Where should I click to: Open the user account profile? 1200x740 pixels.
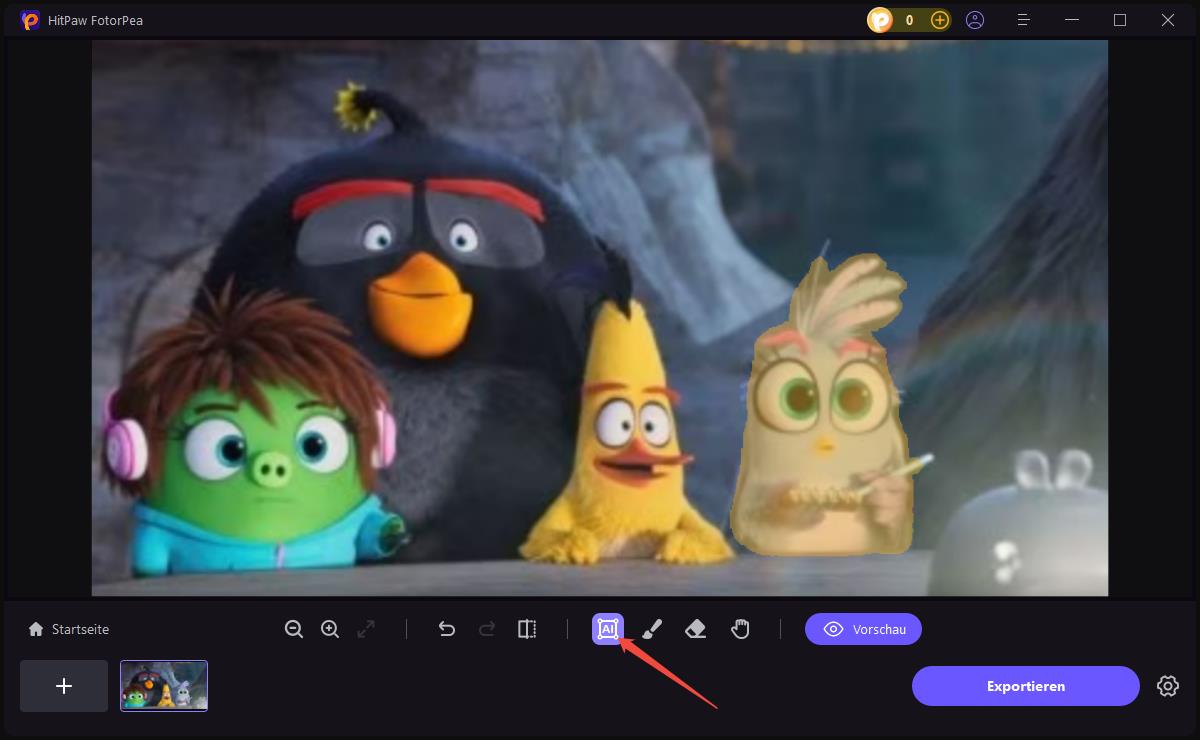tap(975, 20)
